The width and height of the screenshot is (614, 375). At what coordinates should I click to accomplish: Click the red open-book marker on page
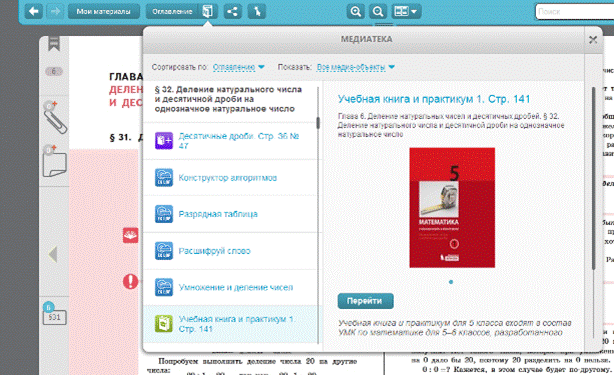pos(130,235)
